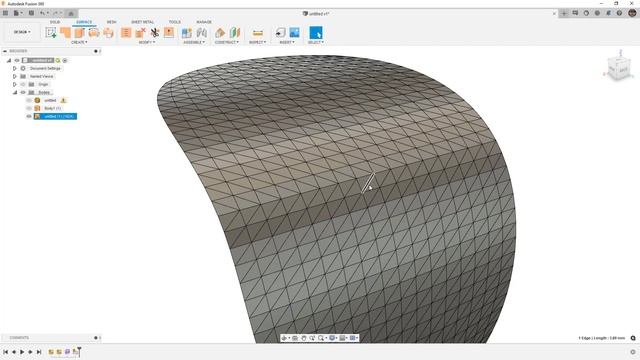Save the document
The width and height of the screenshot is (640, 360).
[31, 13]
